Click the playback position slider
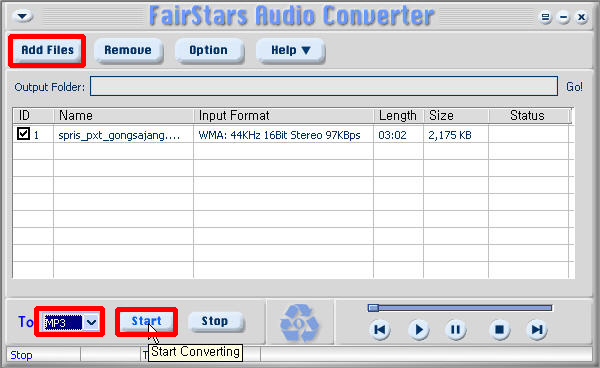Screen dimensions: 600x368 tap(460, 308)
